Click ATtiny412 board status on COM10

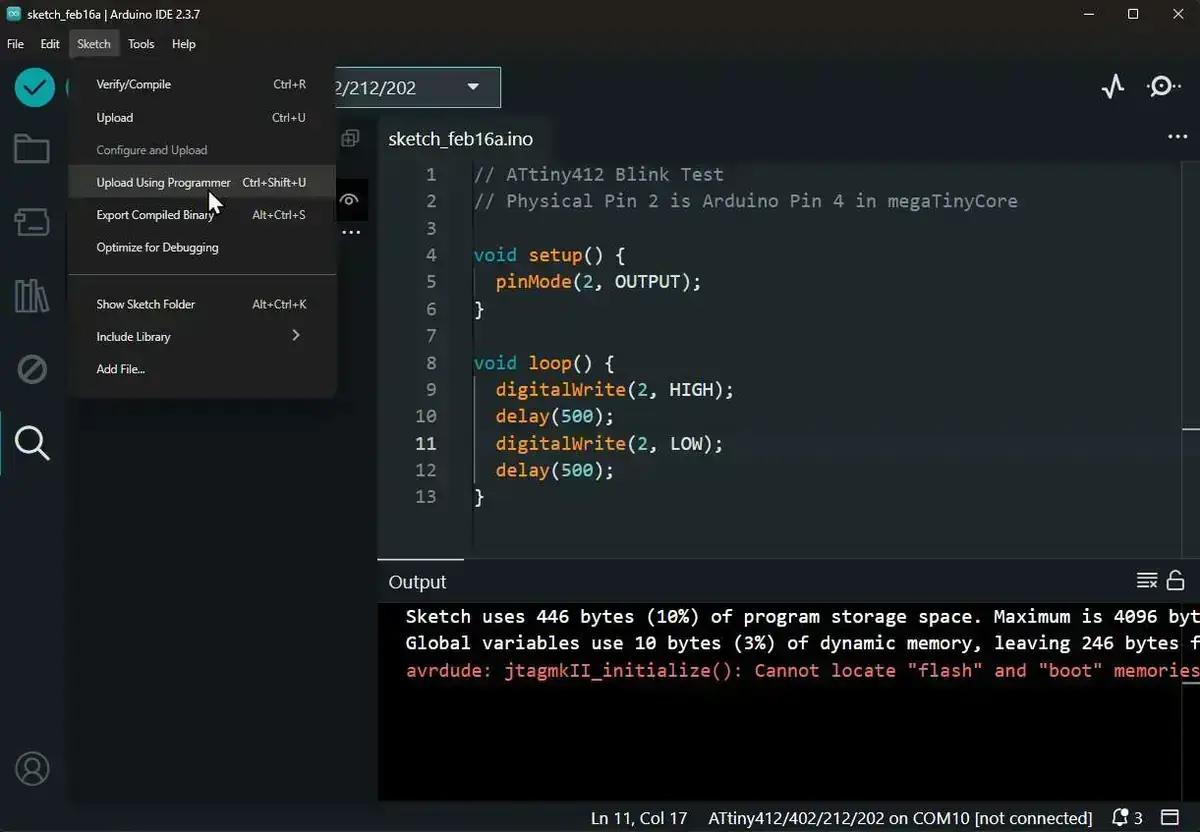tap(900, 818)
